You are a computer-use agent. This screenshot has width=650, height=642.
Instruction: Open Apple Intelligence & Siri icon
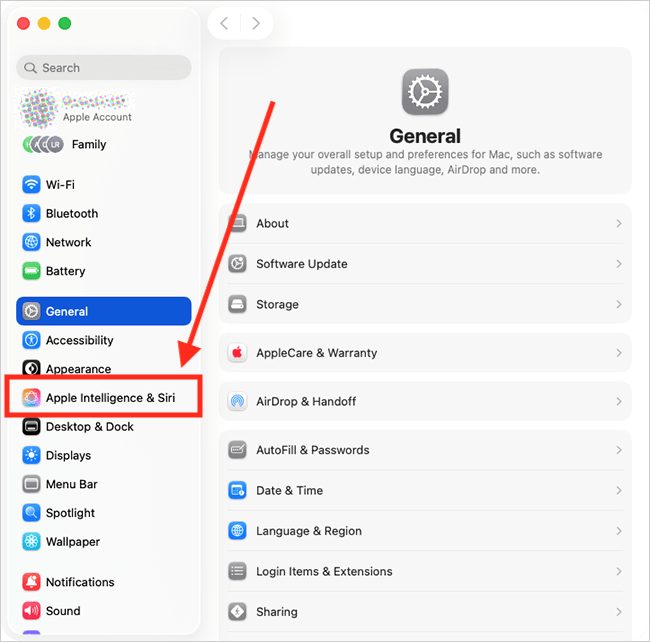click(31, 397)
